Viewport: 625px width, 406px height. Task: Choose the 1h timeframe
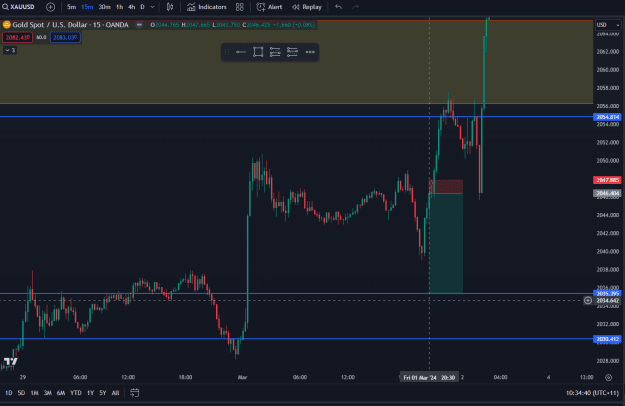click(120, 7)
